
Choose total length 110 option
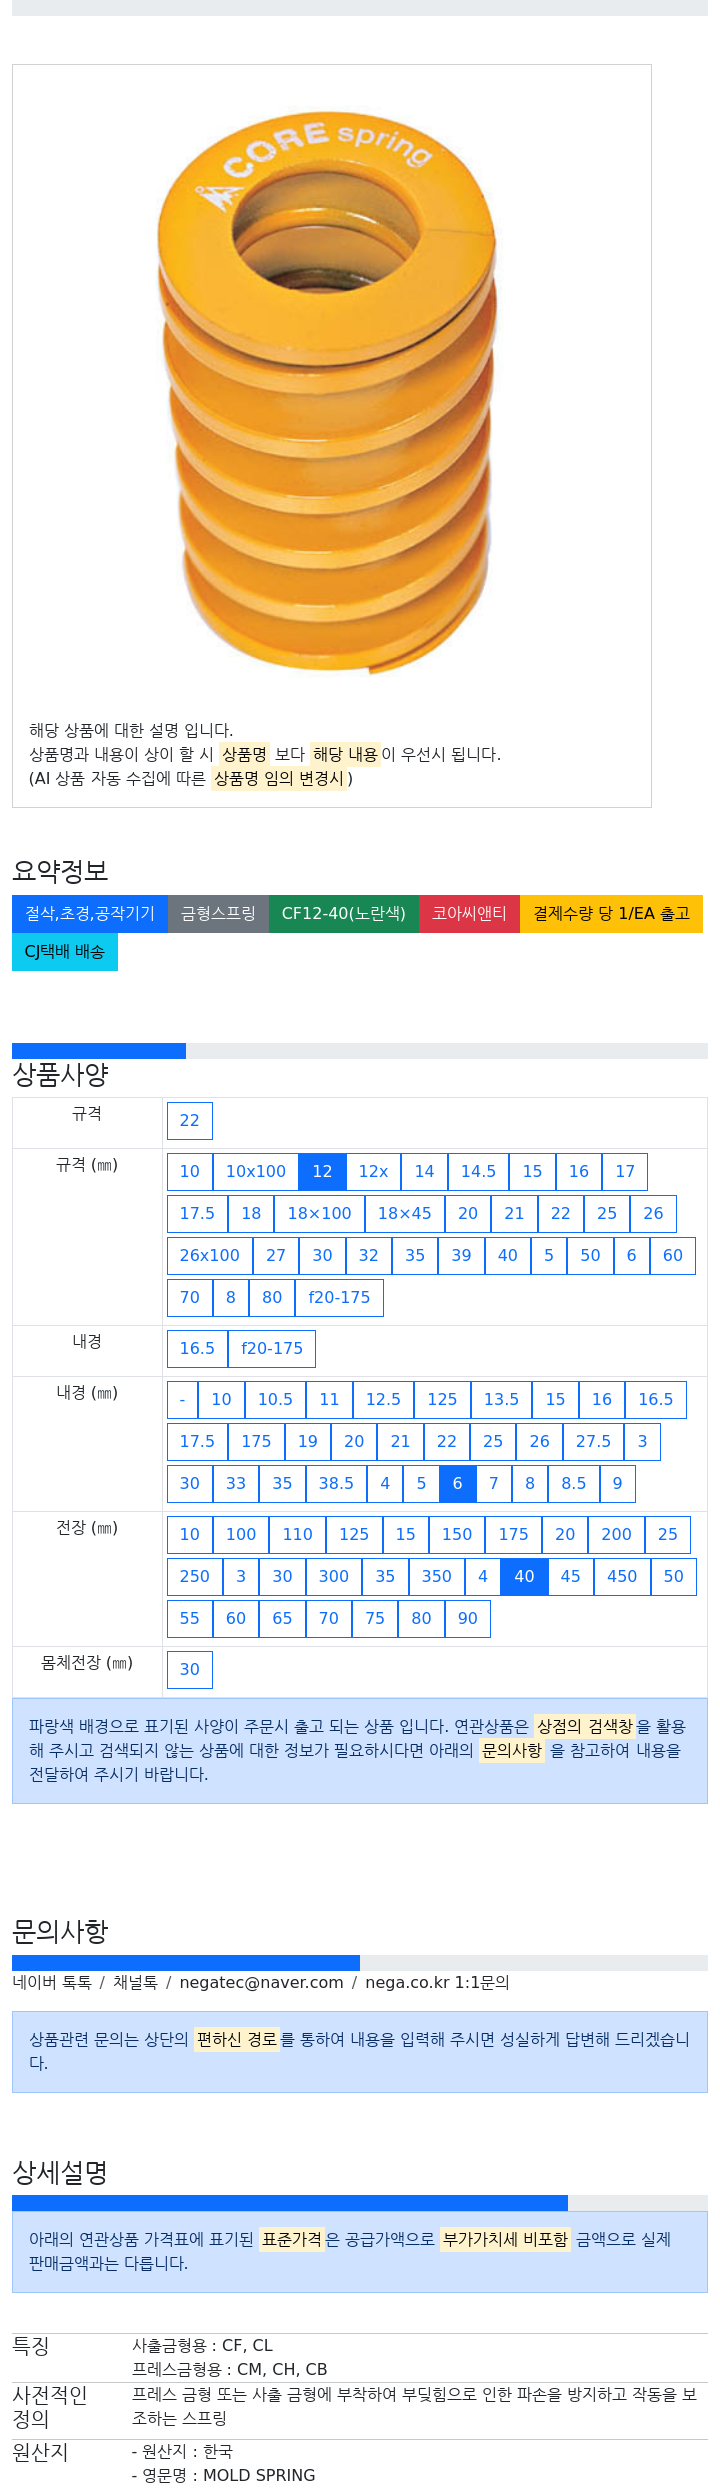[x=298, y=1534]
